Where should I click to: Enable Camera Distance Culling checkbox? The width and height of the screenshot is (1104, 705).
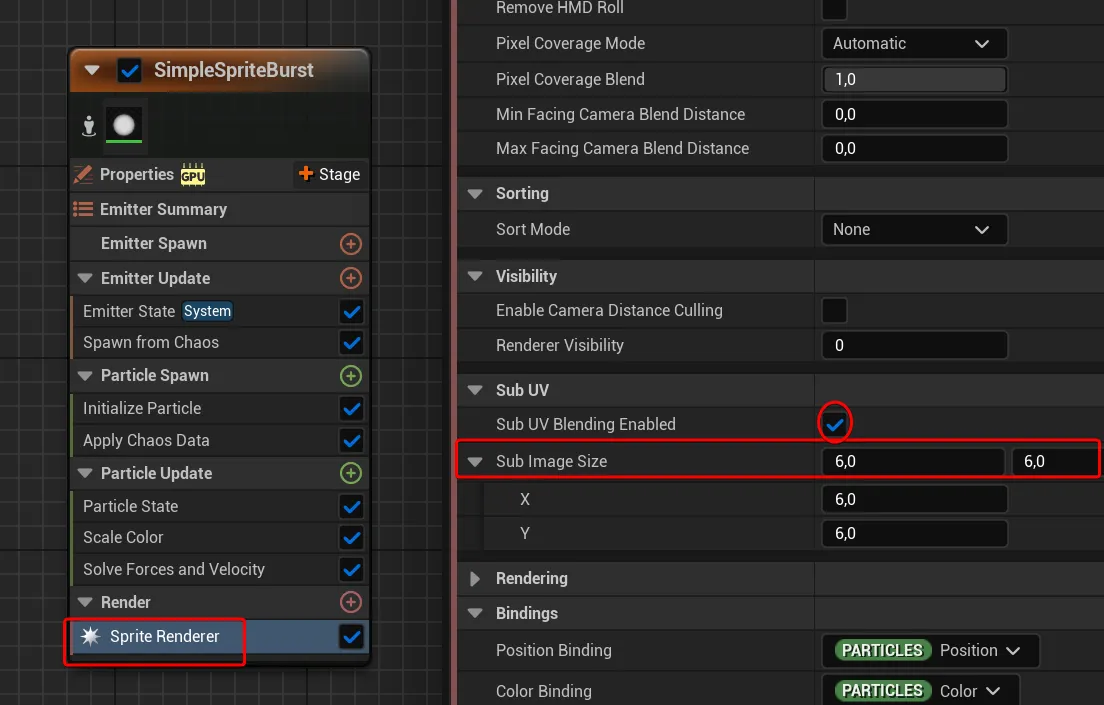tap(834, 310)
